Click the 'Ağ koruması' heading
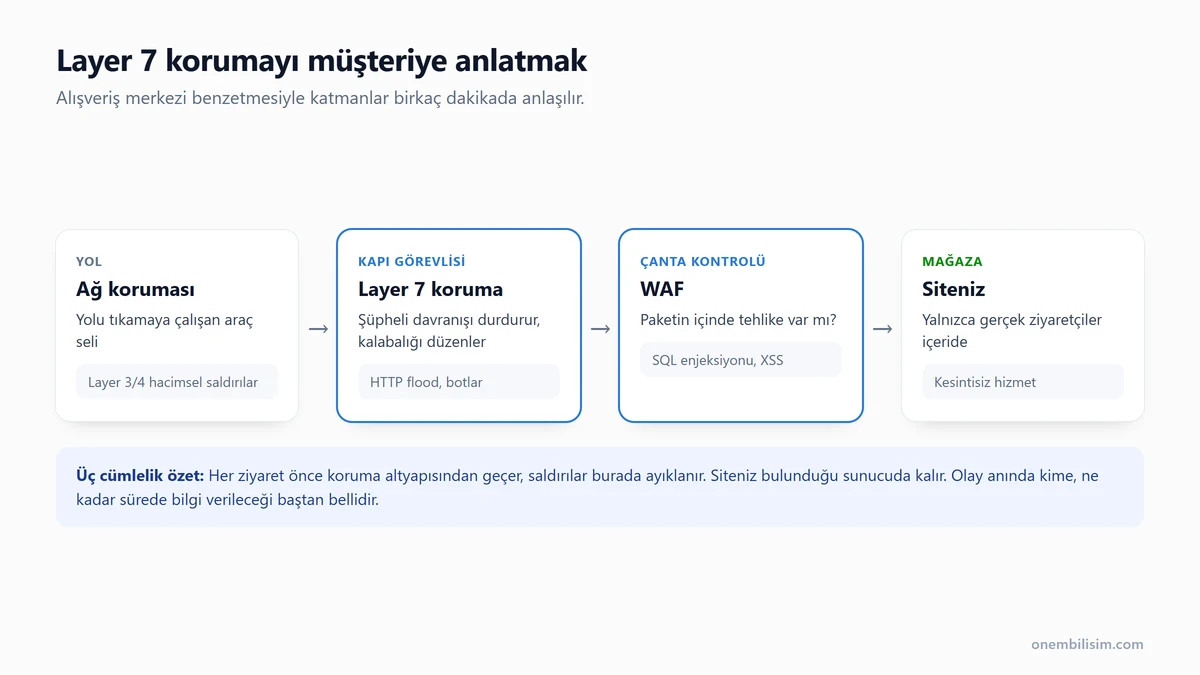The width and height of the screenshot is (1200, 675). pyautogui.click(x=135, y=290)
